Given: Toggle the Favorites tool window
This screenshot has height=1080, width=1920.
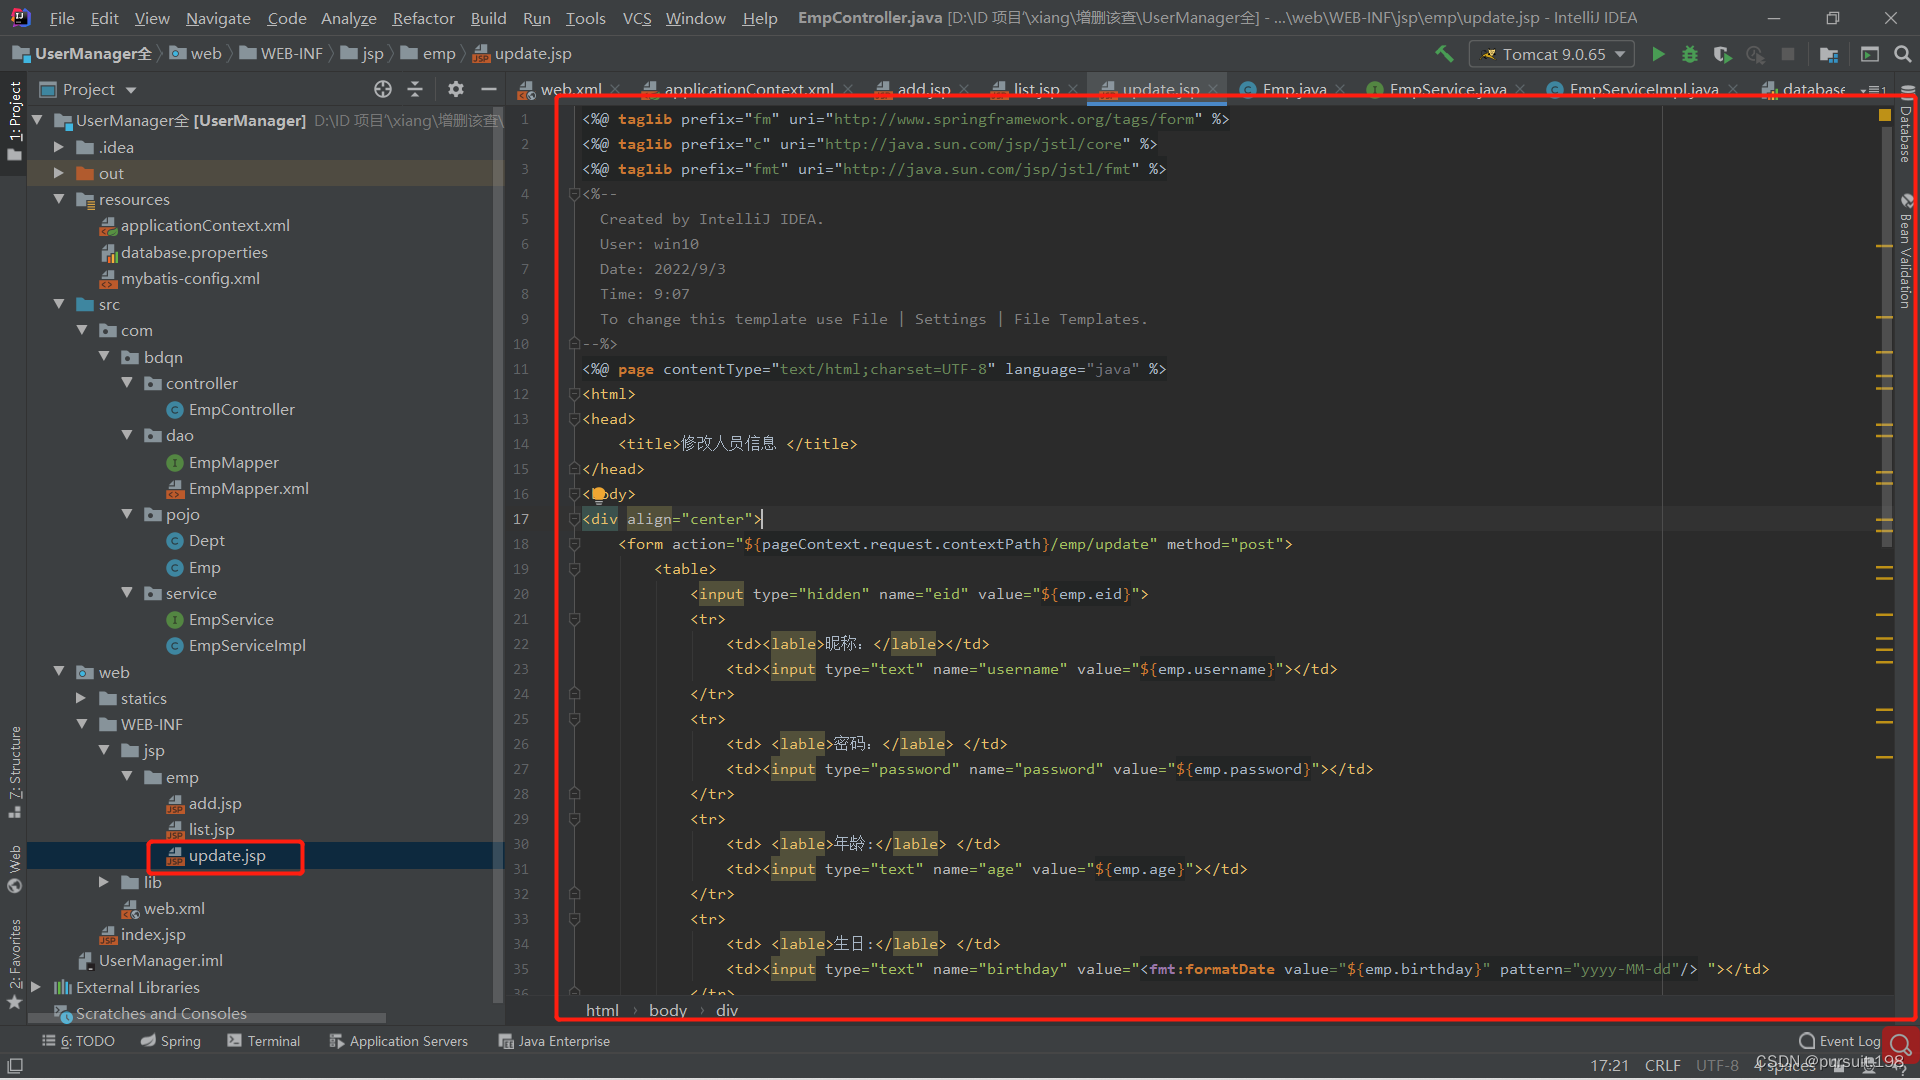Looking at the screenshot, I should (15, 960).
